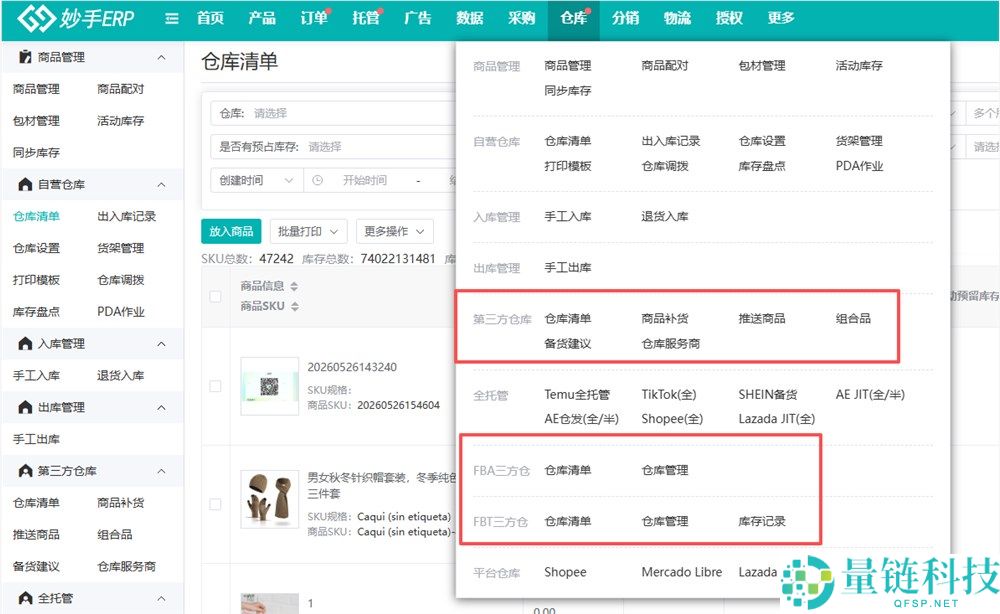Viewport: 1000px width, 614px height.
Task: Open the 广告 top menu
Action: tap(418, 18)
